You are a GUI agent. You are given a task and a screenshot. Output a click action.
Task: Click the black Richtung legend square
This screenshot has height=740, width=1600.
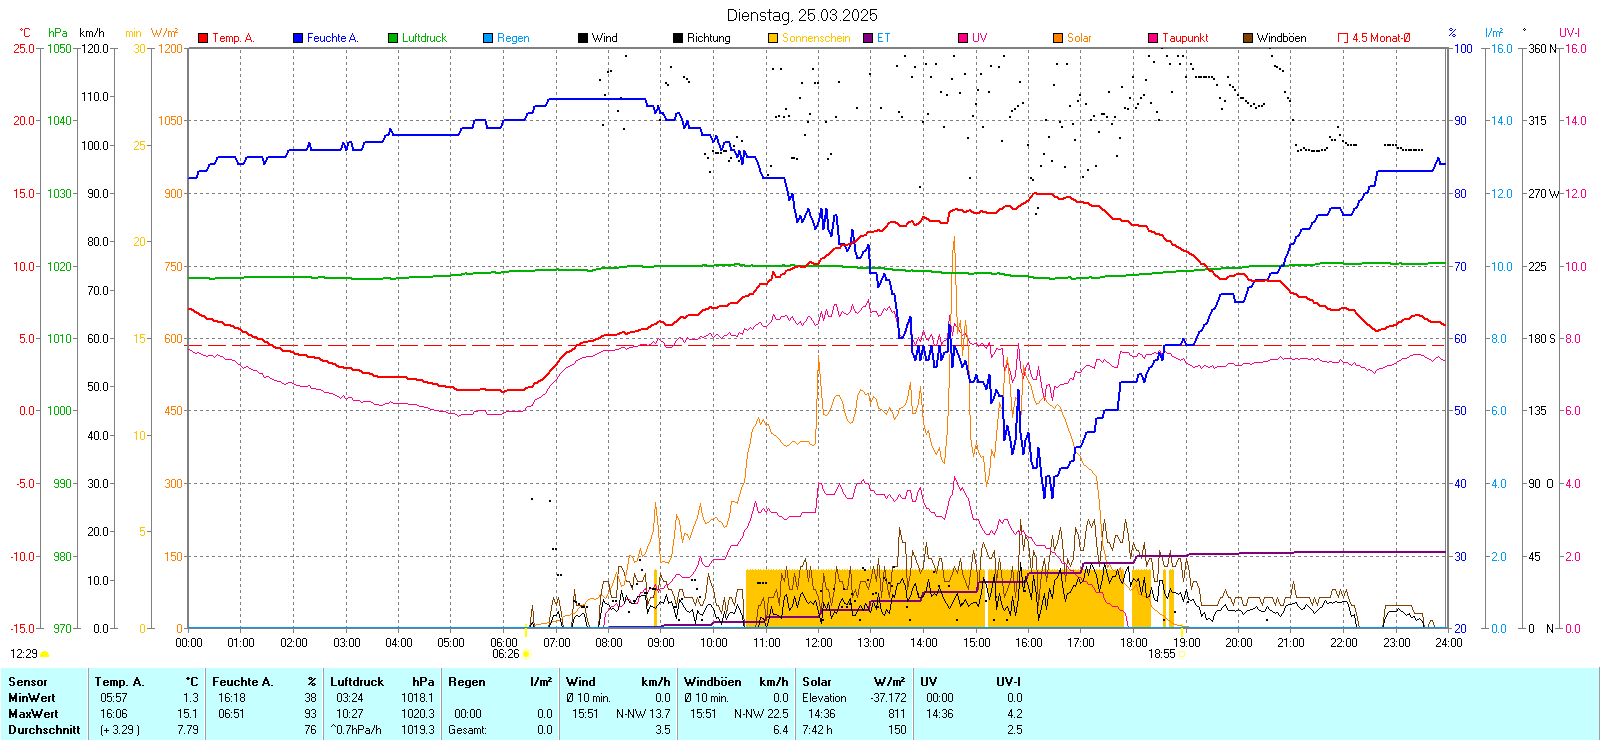point(678,38)
